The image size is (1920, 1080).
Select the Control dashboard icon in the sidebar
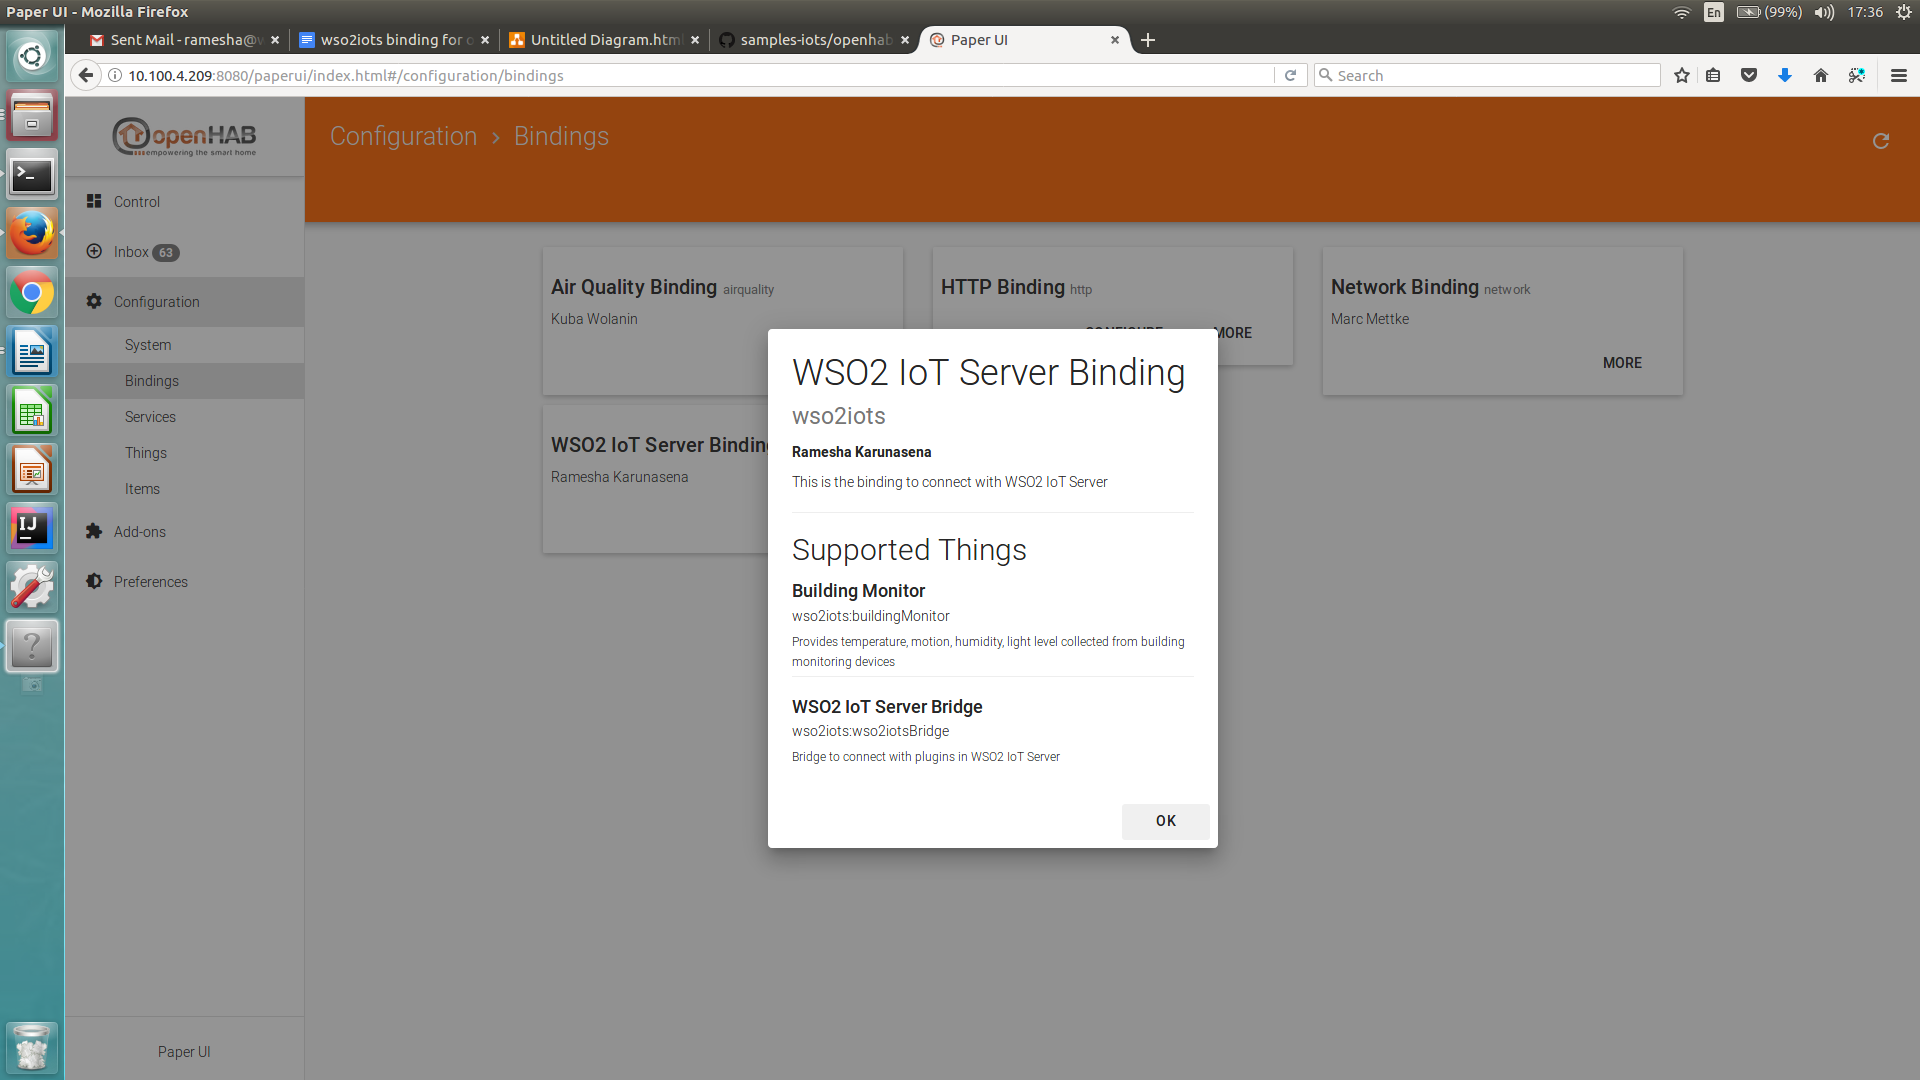point(93,201)
